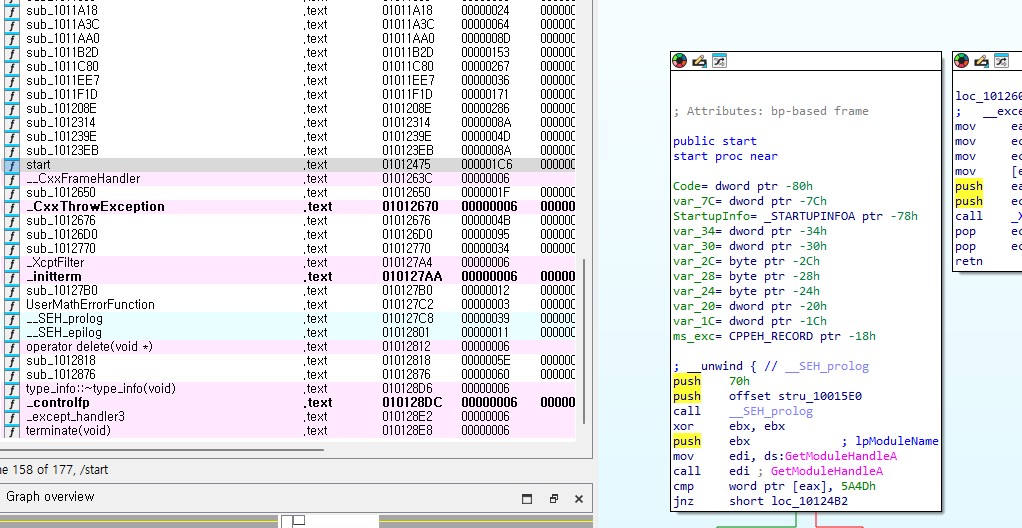Viewport: 1022px width, 528px height.
Task: Click the function icon beside _initterm row
Action: pyautogui.click(x=12, y=277)
